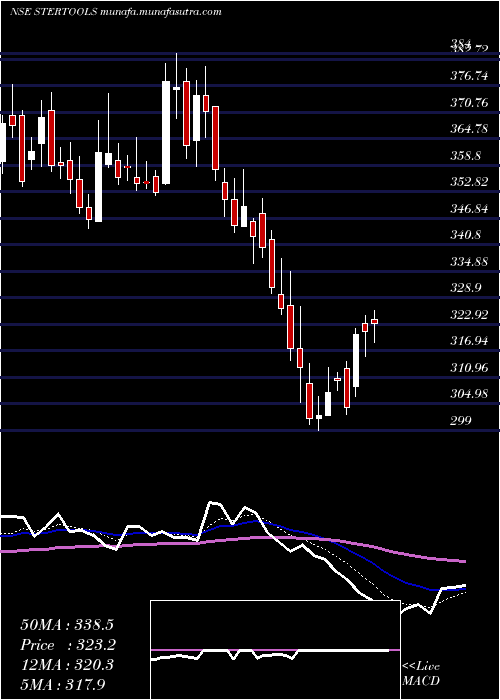The width and height of the screenshot is (500, 700).
Task: Select the 370.76 price level label
Action: pos(469,103)
